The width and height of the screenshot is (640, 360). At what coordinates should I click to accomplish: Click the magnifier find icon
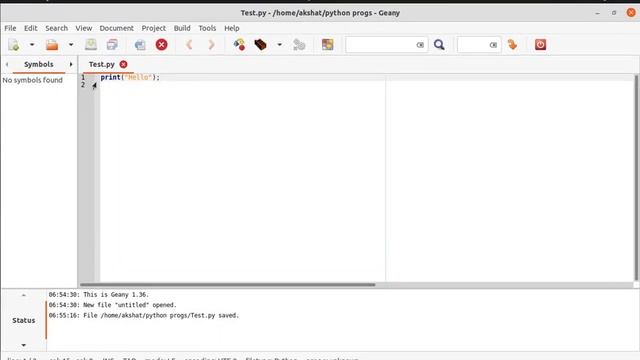coord(439,44)
